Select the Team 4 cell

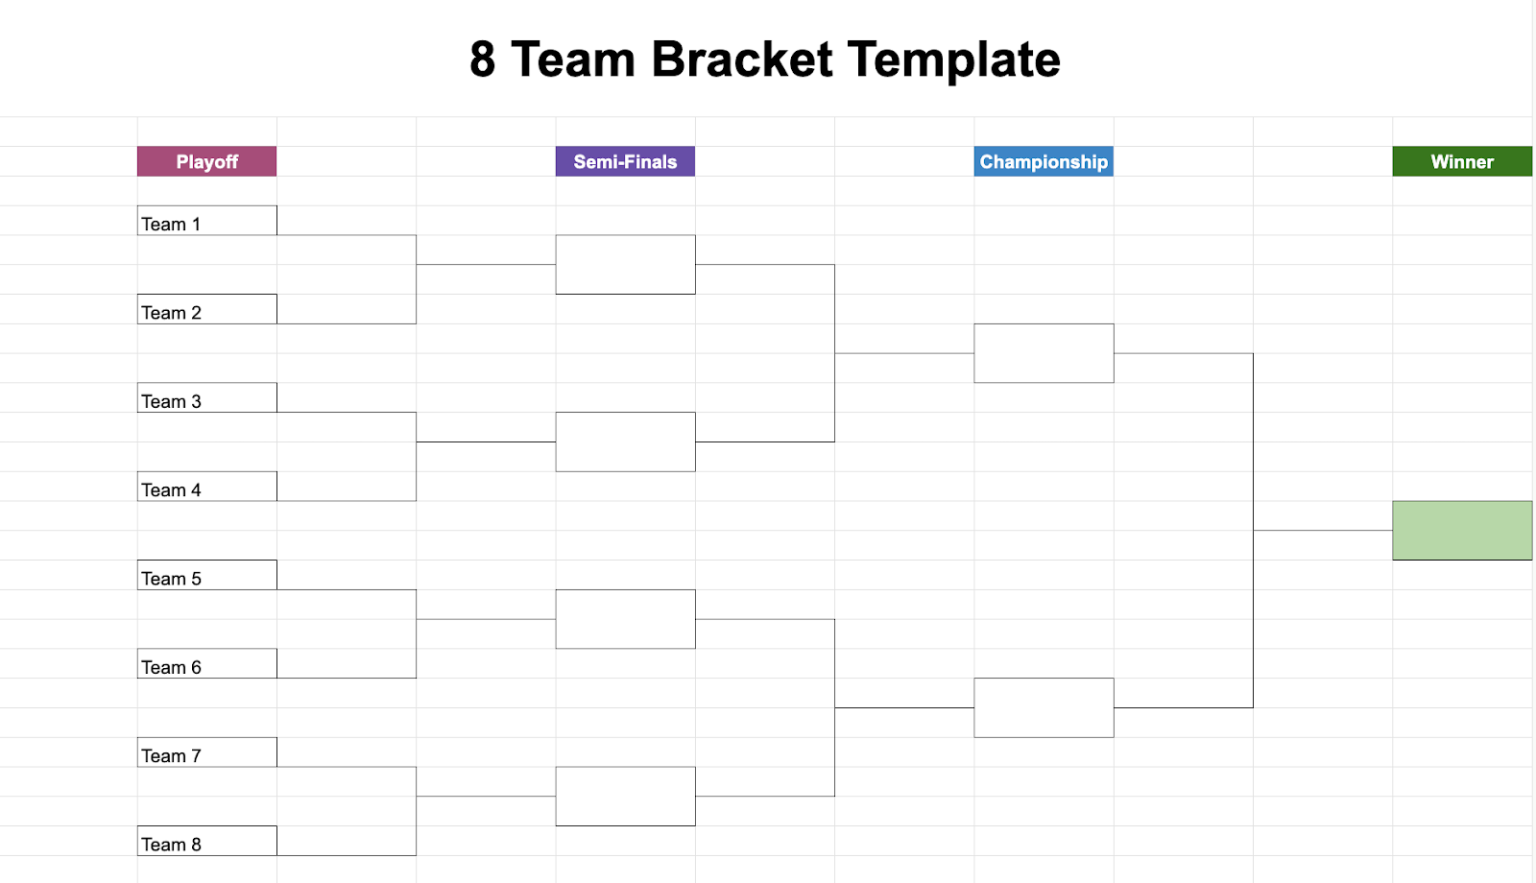pos(207,487)
